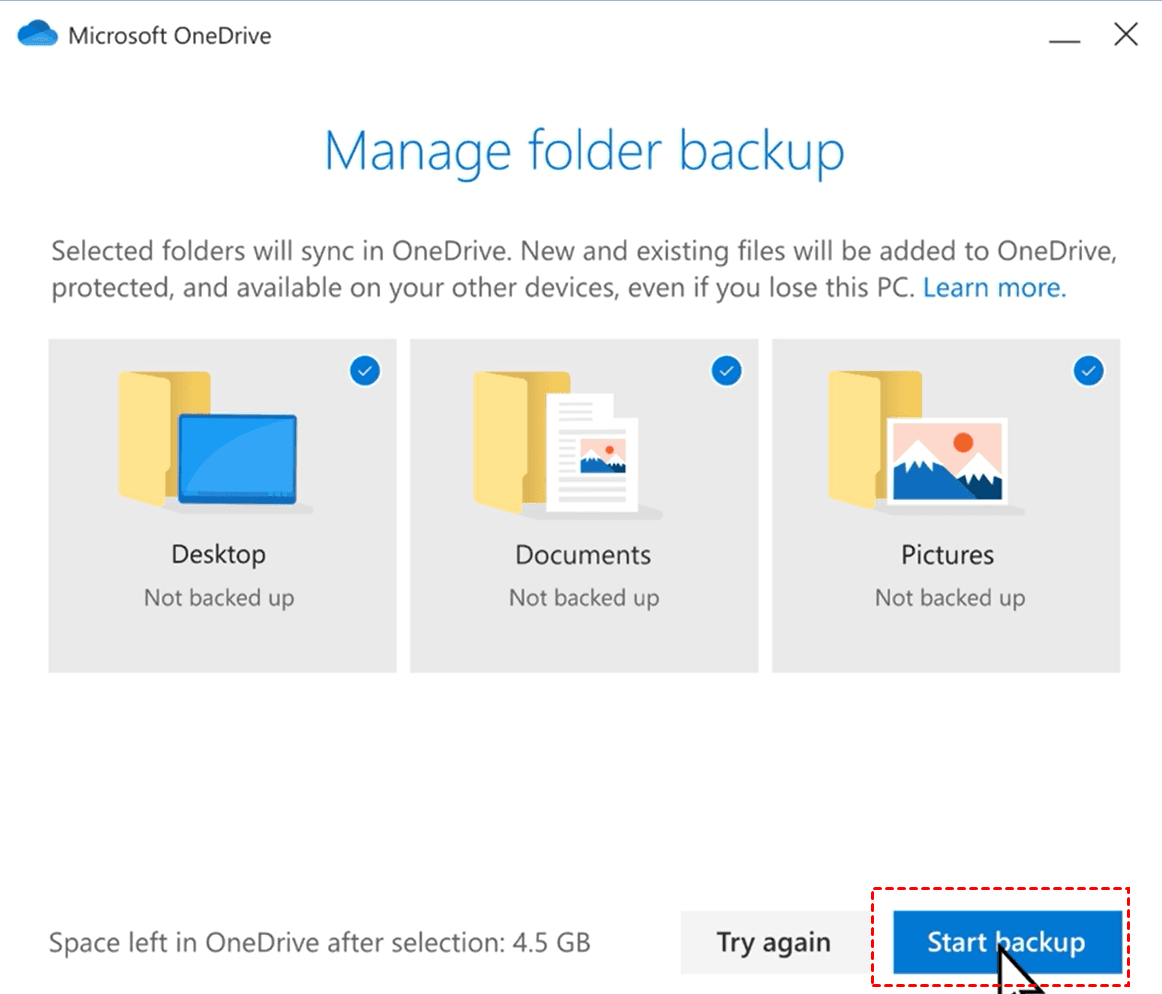Viewport: 1162px width, 994px height.
Task: Select the Pictures label text
Action: [x=947, y=555]
